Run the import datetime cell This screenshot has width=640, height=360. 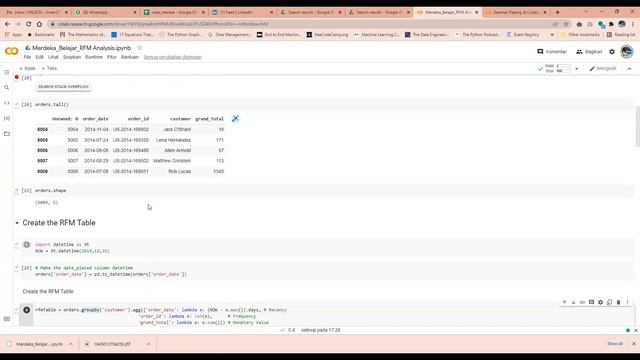click(x=27, y=244)
